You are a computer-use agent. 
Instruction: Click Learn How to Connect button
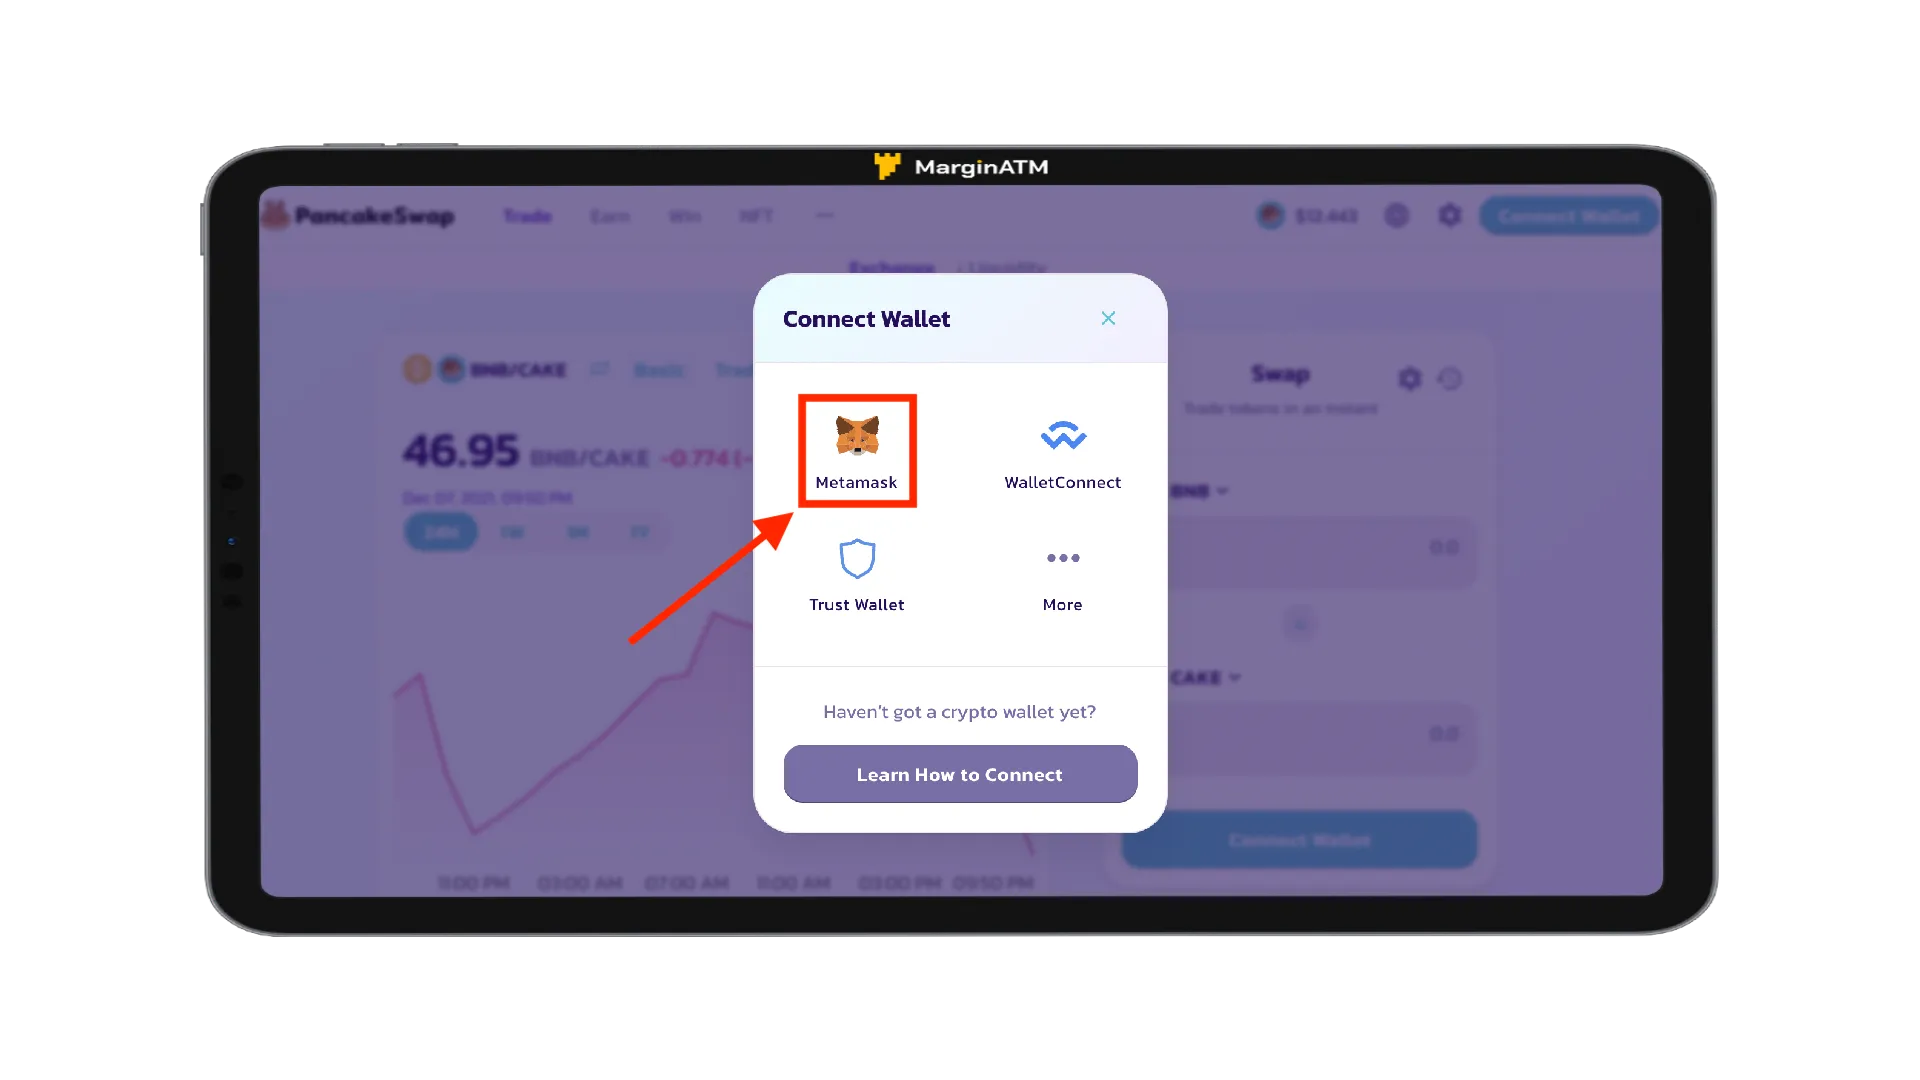click(x=960, y=774)
